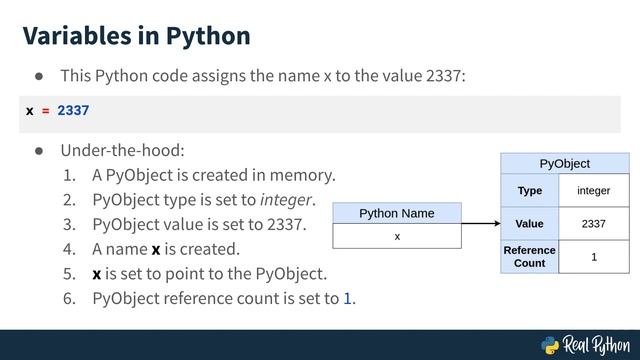Click the 'Reference Count' label cell
640x360 pixels.
pyautogui.click(x=530, y=257)
